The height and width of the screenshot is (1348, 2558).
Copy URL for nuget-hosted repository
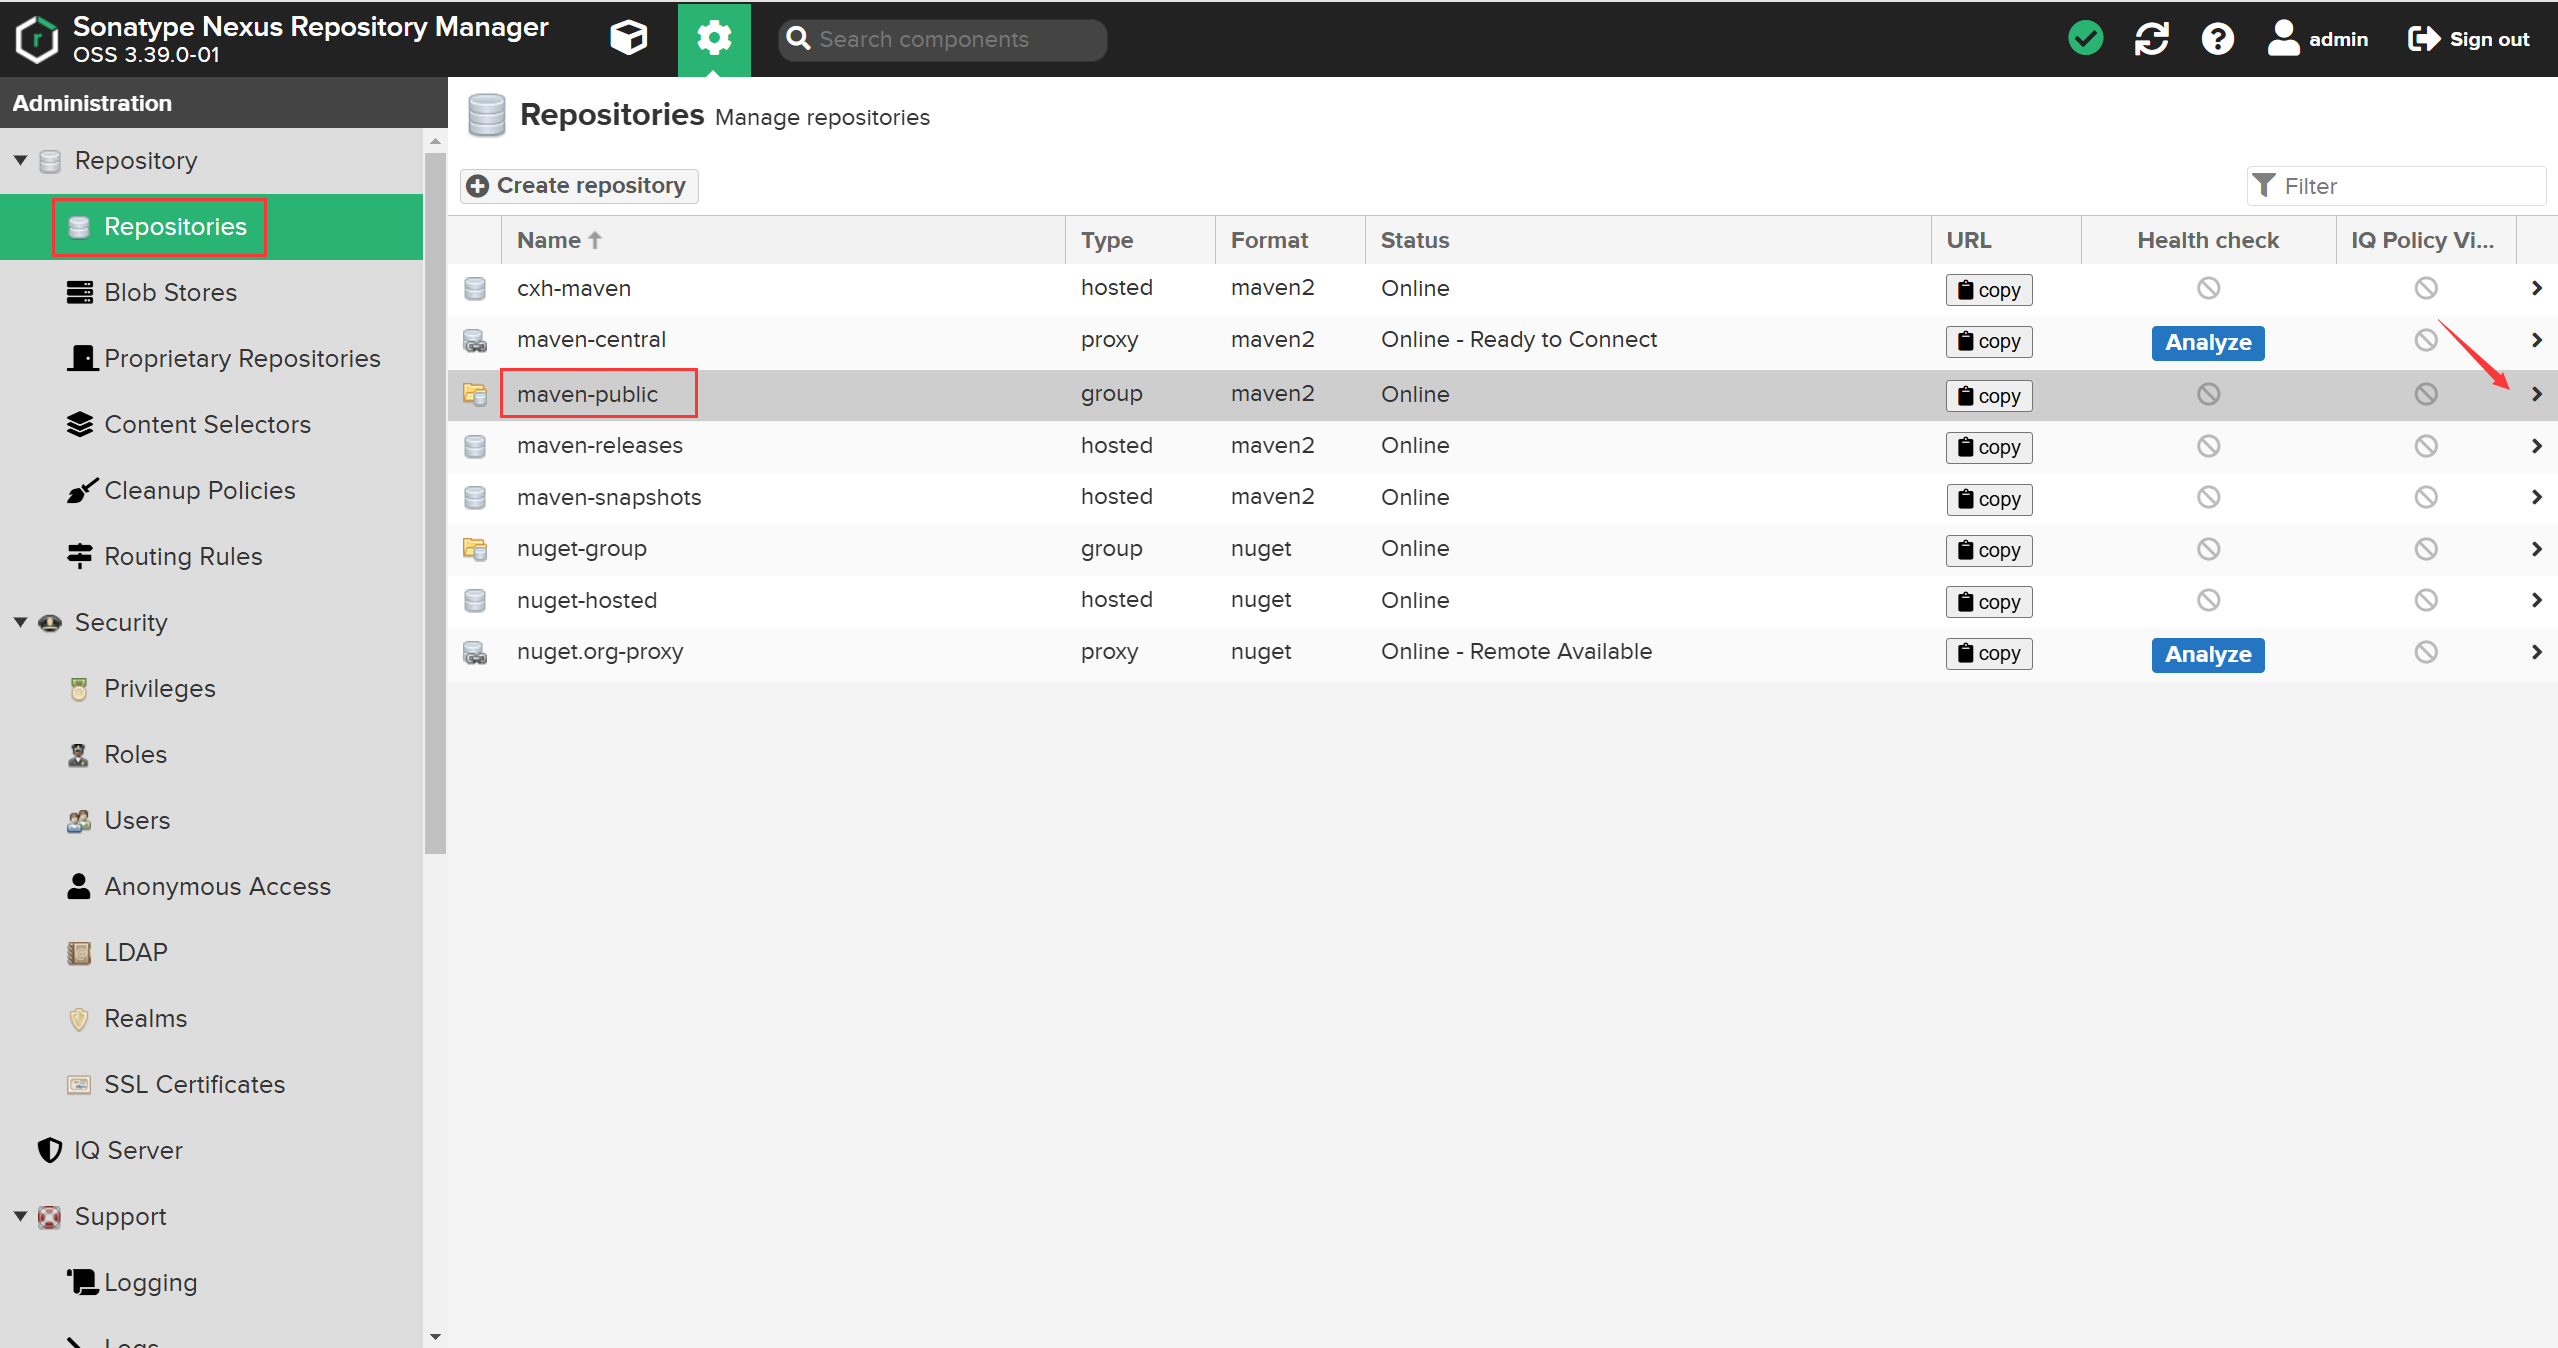pos(1988,602)
